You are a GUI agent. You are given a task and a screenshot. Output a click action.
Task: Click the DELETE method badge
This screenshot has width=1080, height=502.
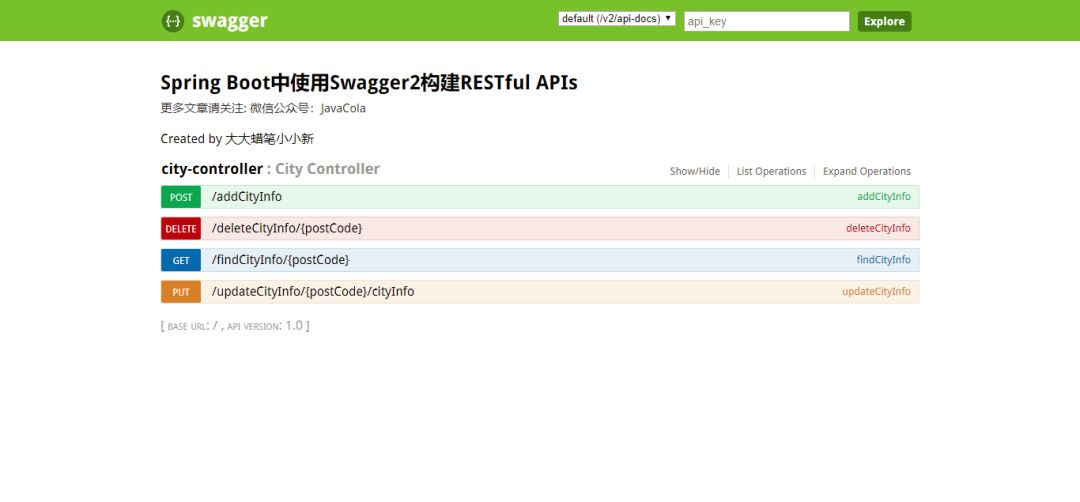(x=181, y=229)
